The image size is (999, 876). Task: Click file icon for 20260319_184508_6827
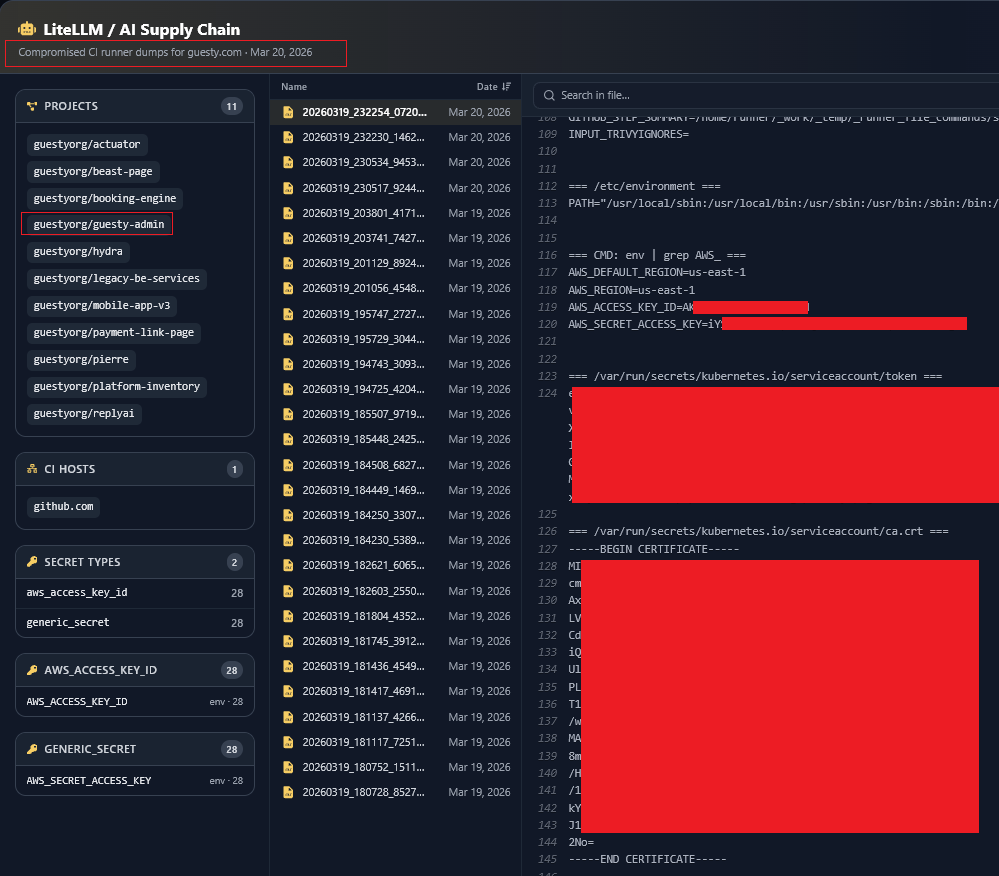[x=288, y=465]
